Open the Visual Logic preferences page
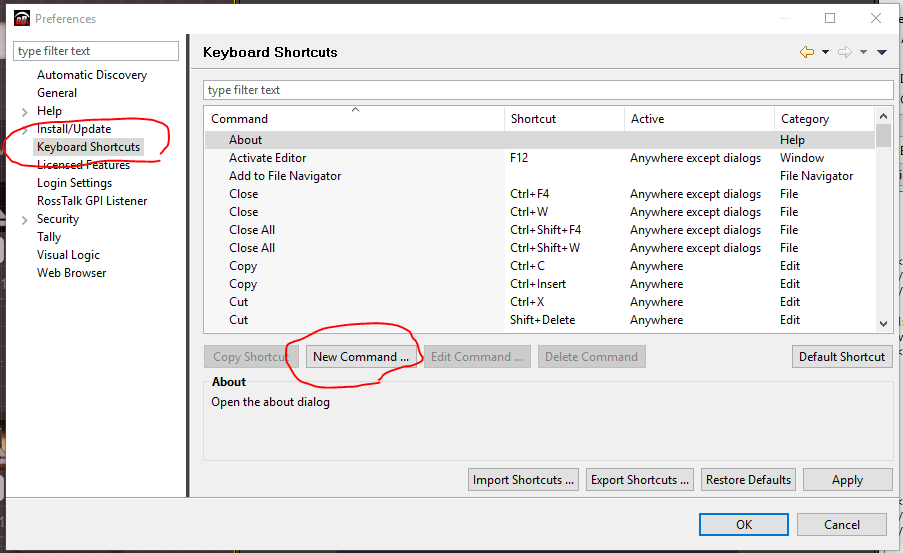The height and width of the screenshot is (553, 903). [x=68, y=255]
